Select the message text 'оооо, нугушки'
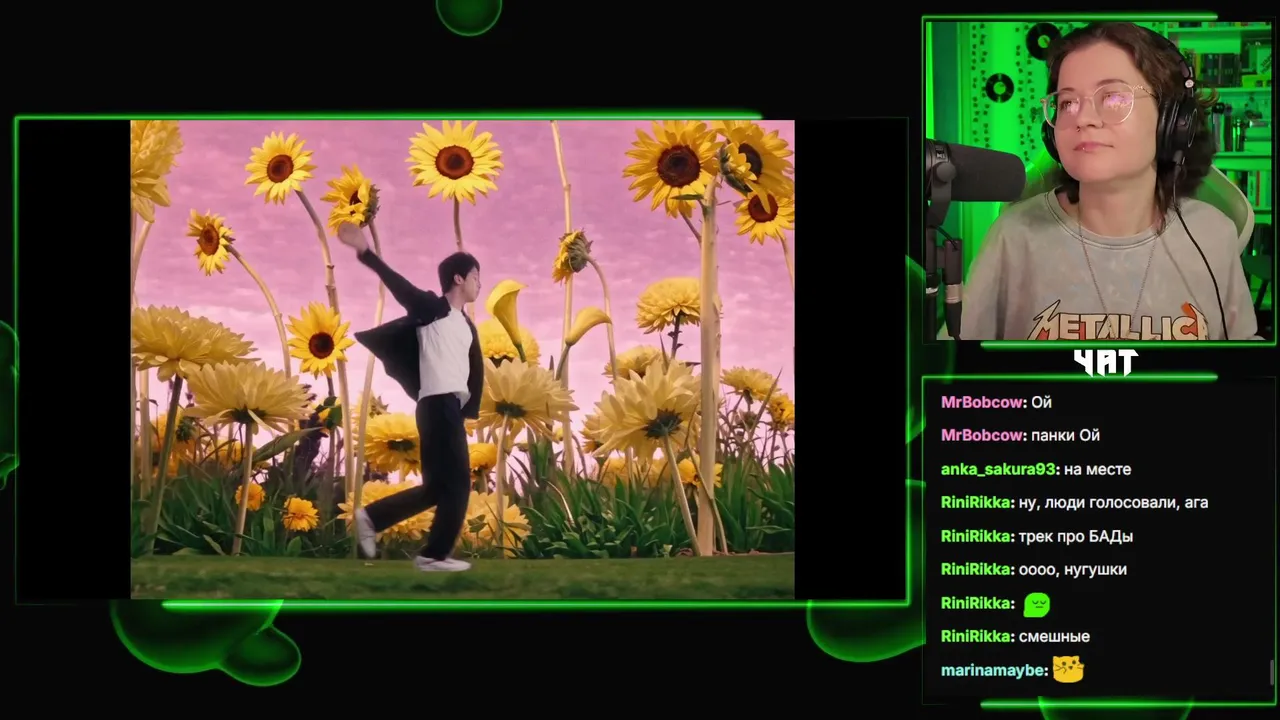1280x720 pixels. pyautogui.click(x=1073, y=569)
